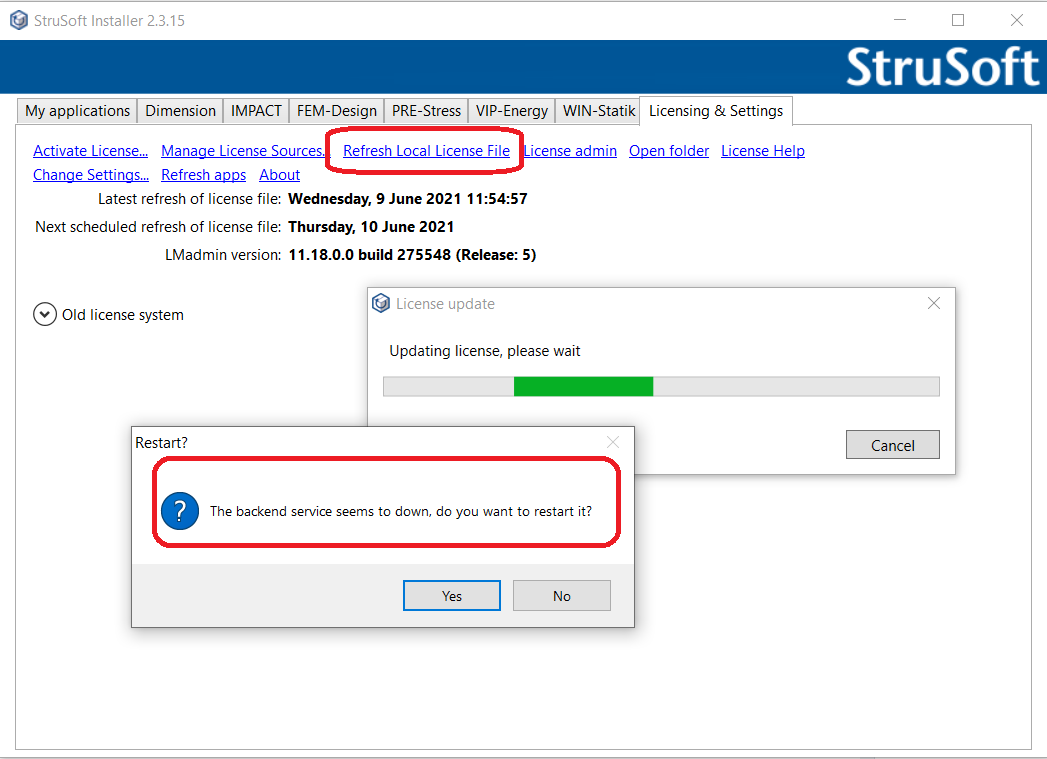Screen dimensions: 1047x759
Task: Open the VIP-Energy tab
Action: point(511,111)
